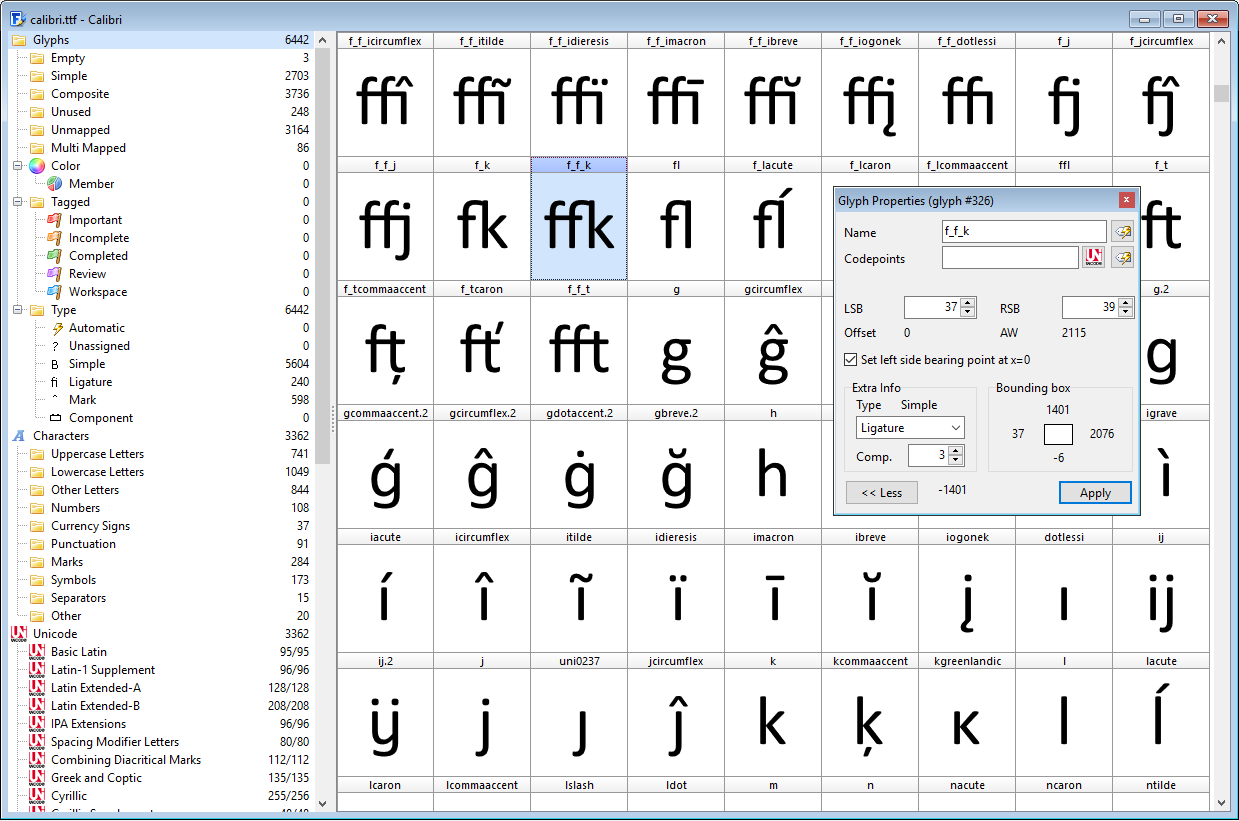Image resolution: width=1239 pixels, height=821 pixels.
Task: Click the name generator icon beside the Name field
Action: click(x=1122, y=232)
